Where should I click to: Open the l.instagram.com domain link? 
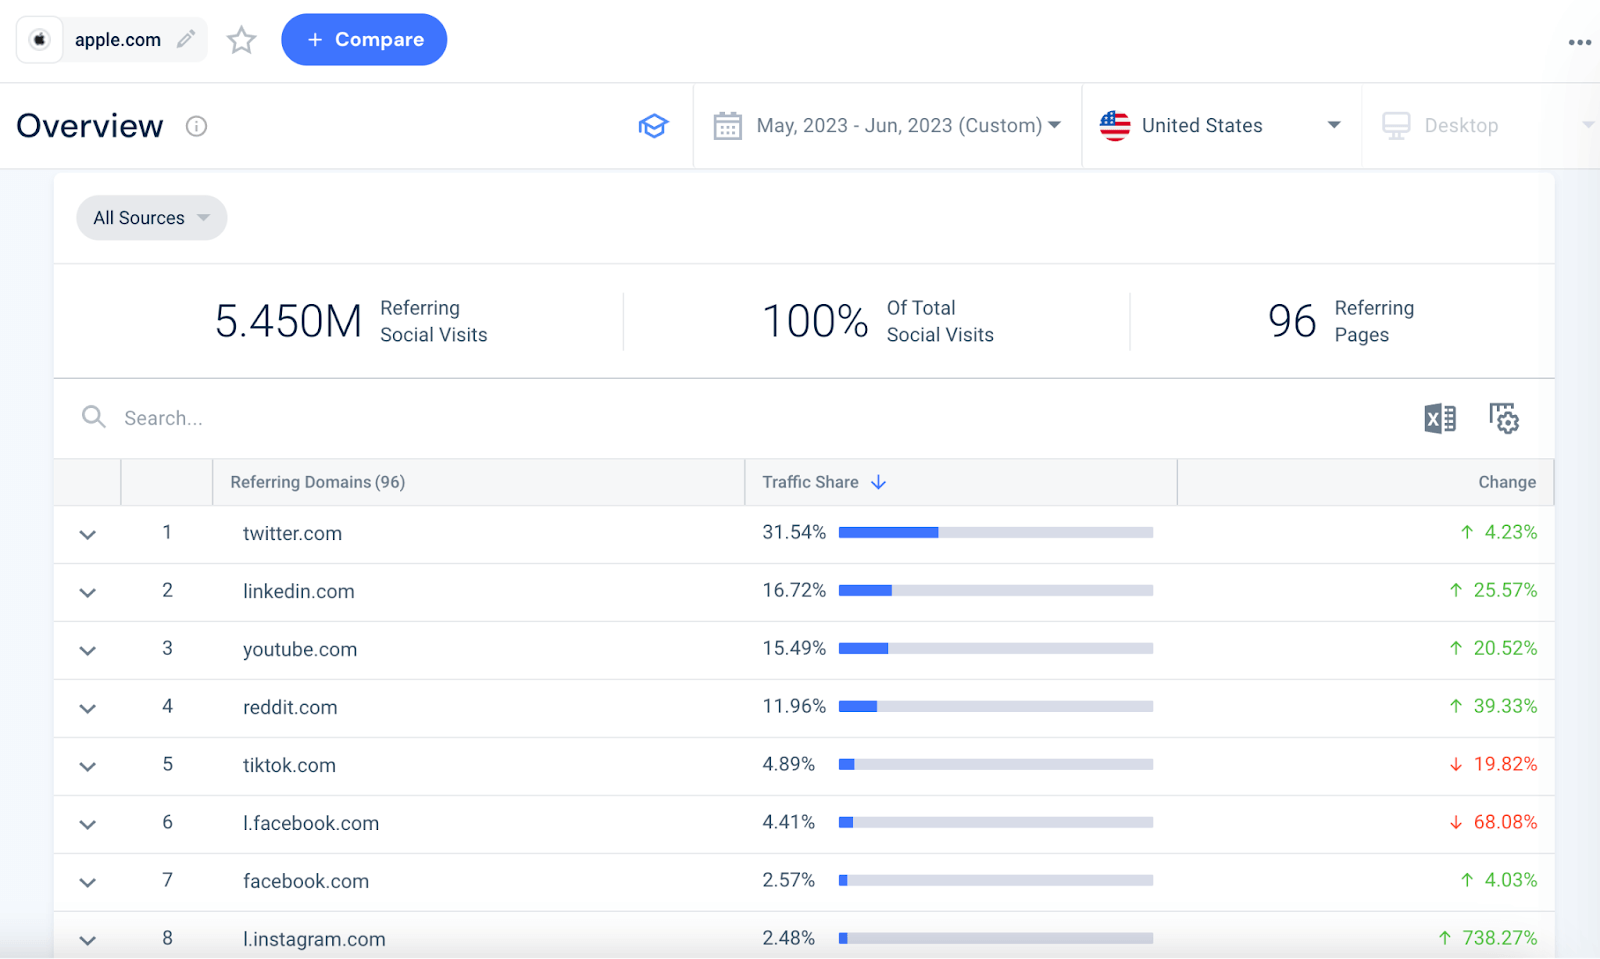tap(314, 940)
